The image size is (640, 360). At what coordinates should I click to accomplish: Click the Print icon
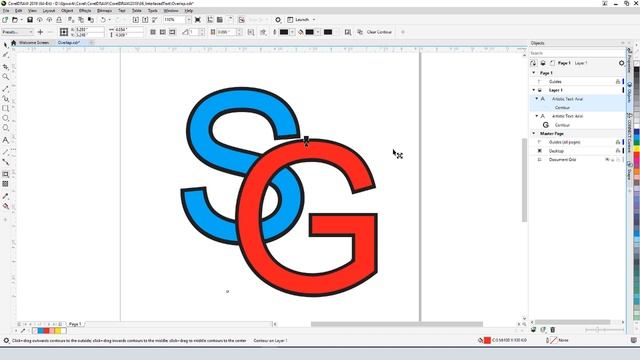click(59, 20)
